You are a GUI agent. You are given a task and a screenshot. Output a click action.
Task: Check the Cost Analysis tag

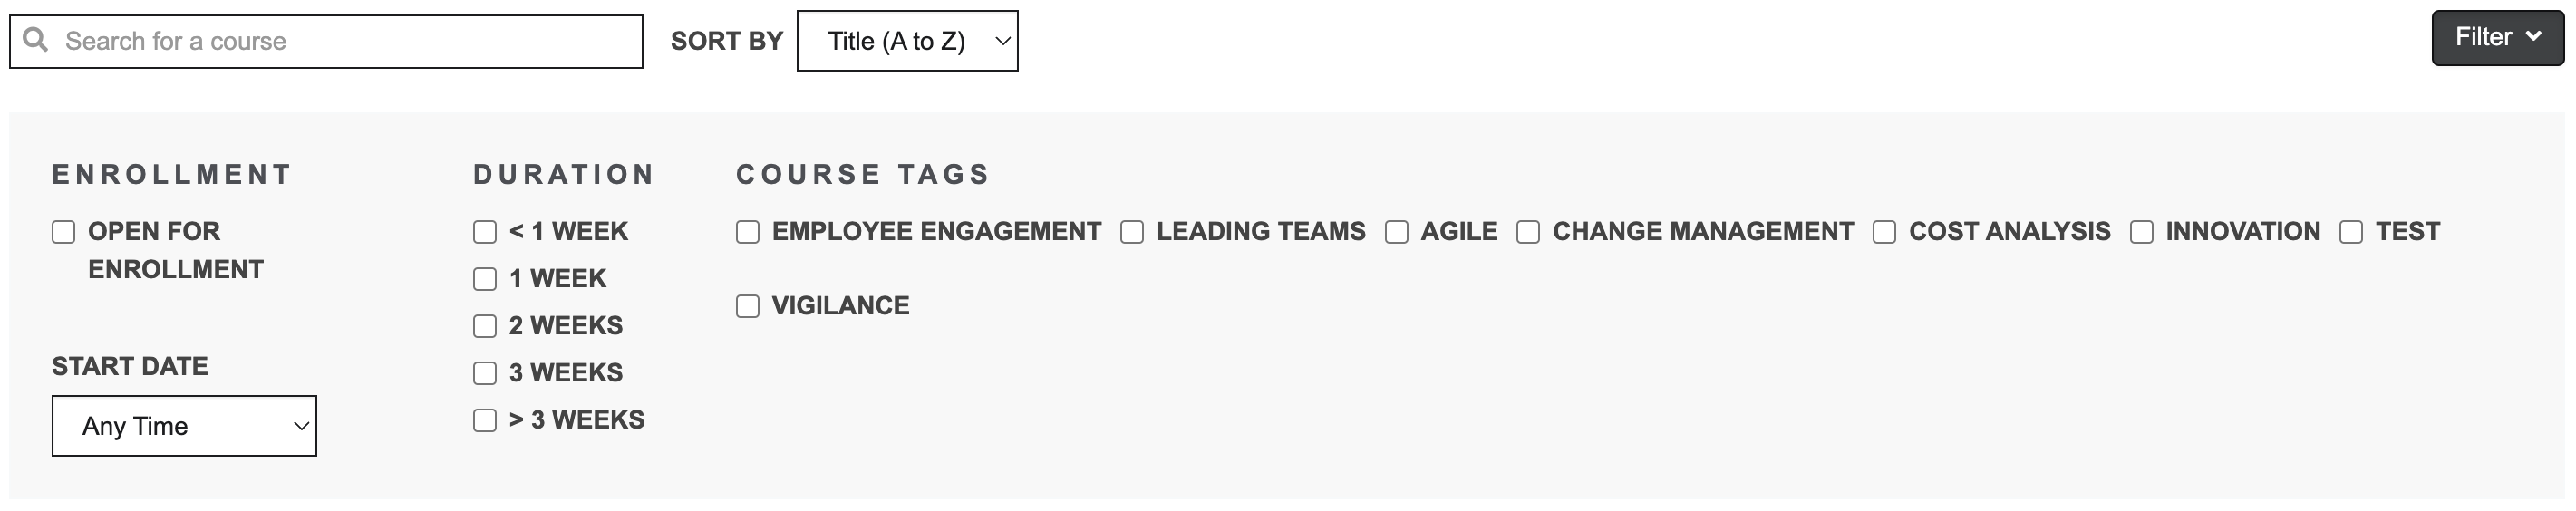click(1885, 232)
